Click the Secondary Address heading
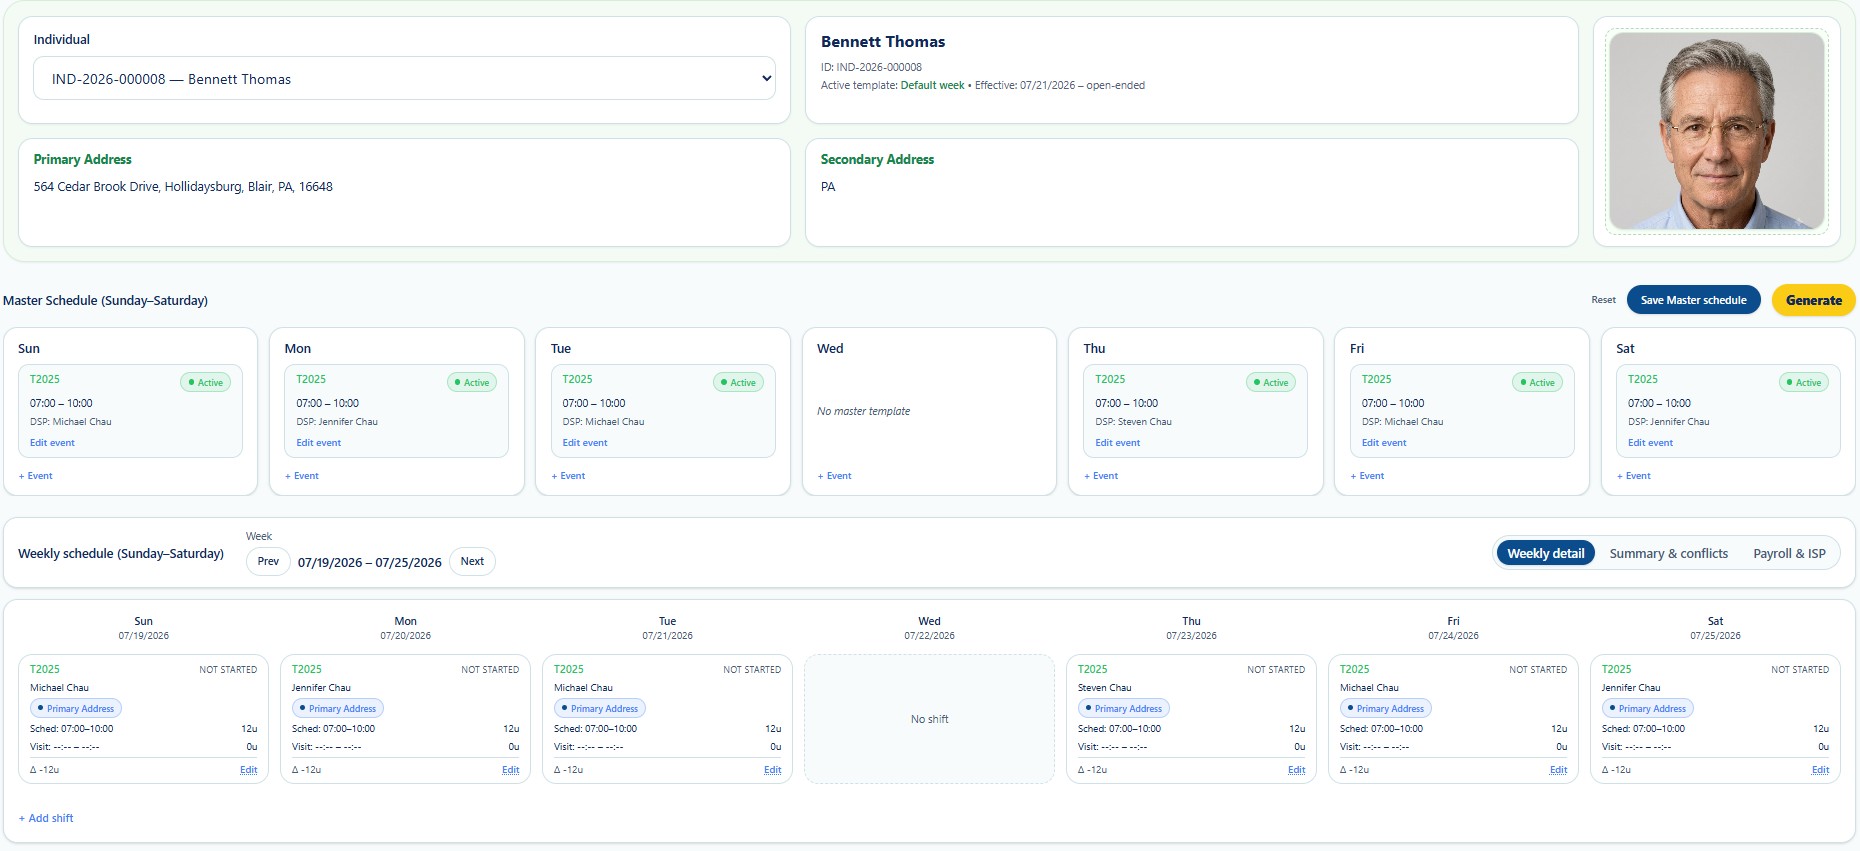Image resolution: width=1860 pixels, height=851 pixels. [x=877, y=160]
